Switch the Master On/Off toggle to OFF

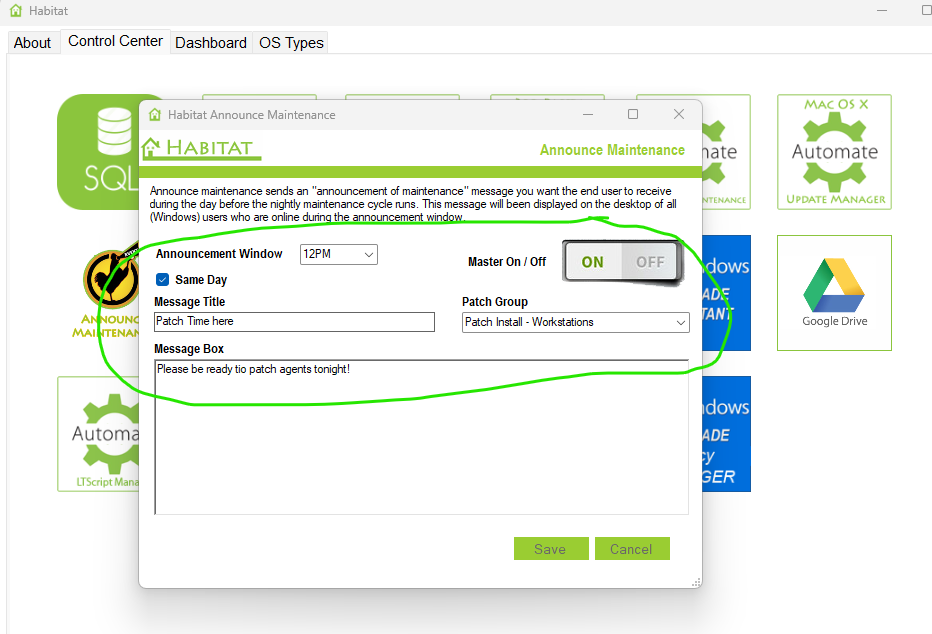pyautogui.click(x=650, y=261)
